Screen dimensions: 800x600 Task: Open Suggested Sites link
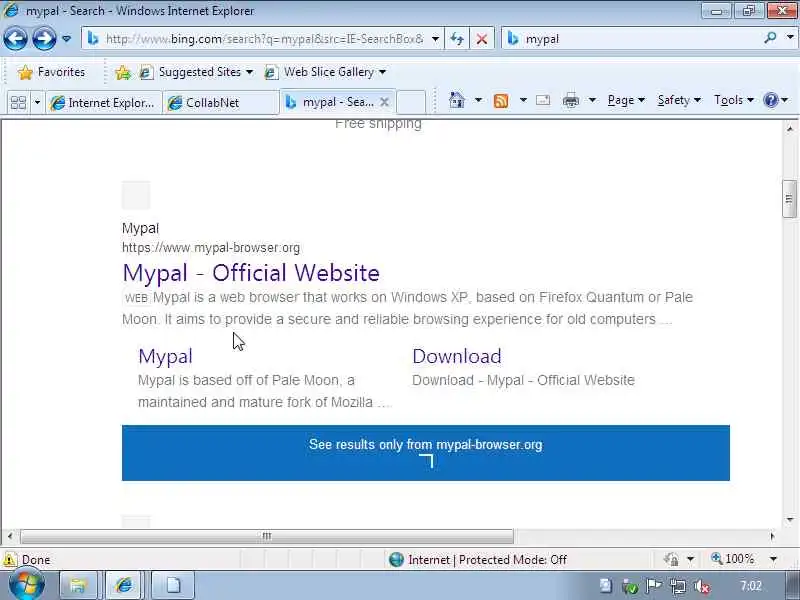pos(196,72)
